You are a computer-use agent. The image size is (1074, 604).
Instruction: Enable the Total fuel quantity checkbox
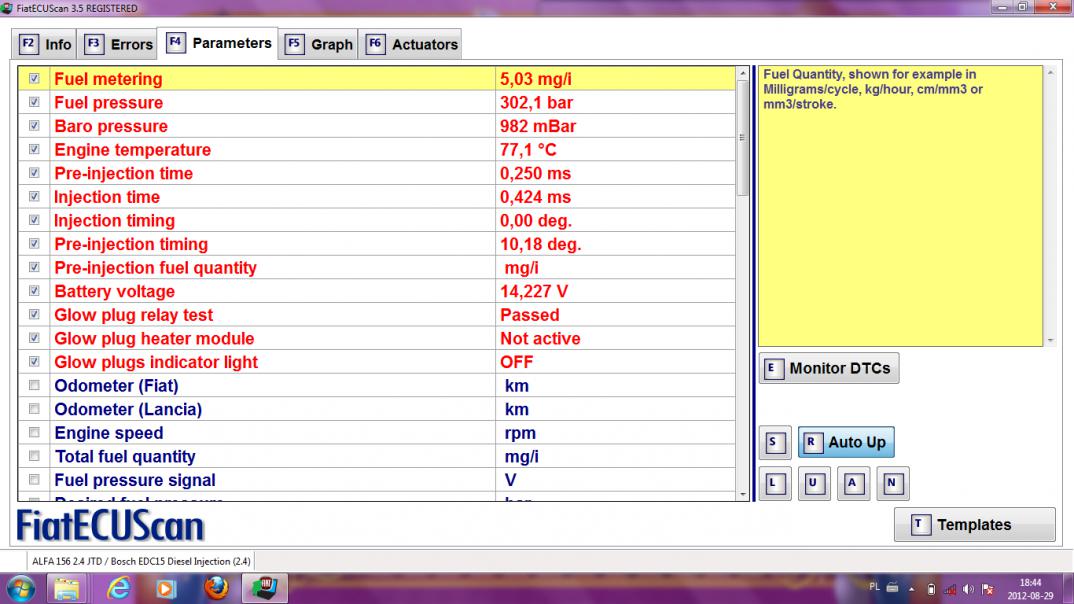coord(34,457)
